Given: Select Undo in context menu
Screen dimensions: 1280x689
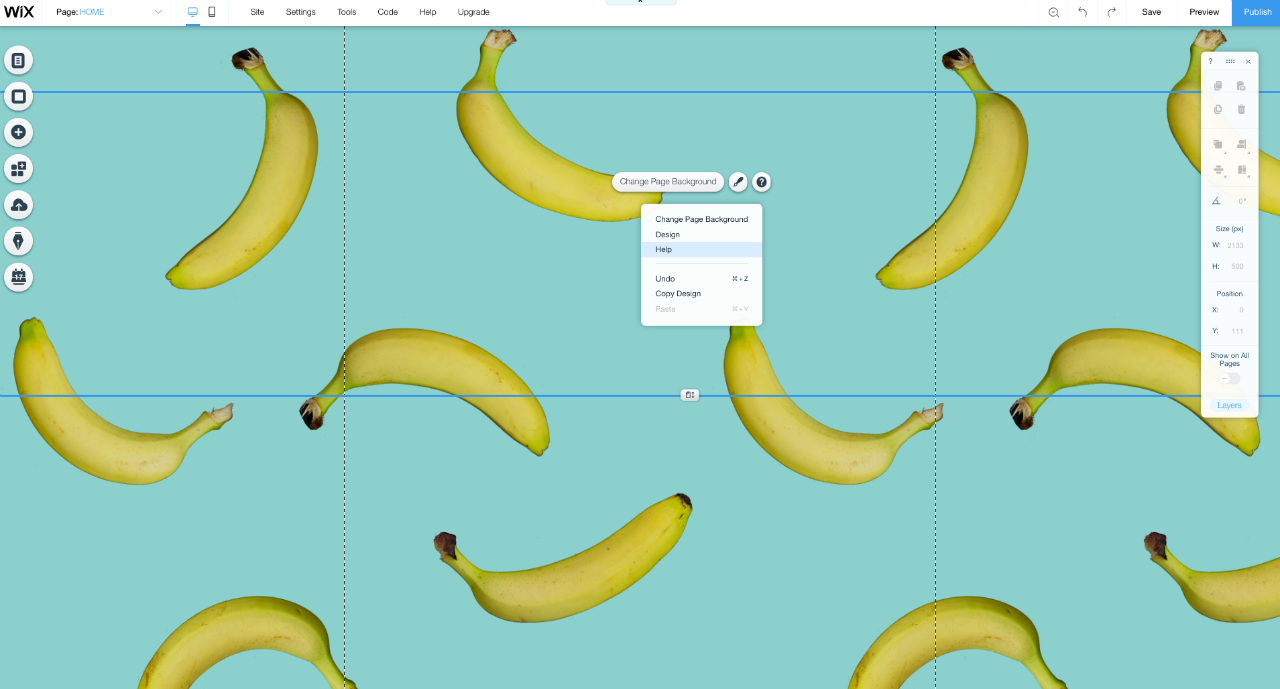Looking at the screenshot, I should tap(701, 279).
